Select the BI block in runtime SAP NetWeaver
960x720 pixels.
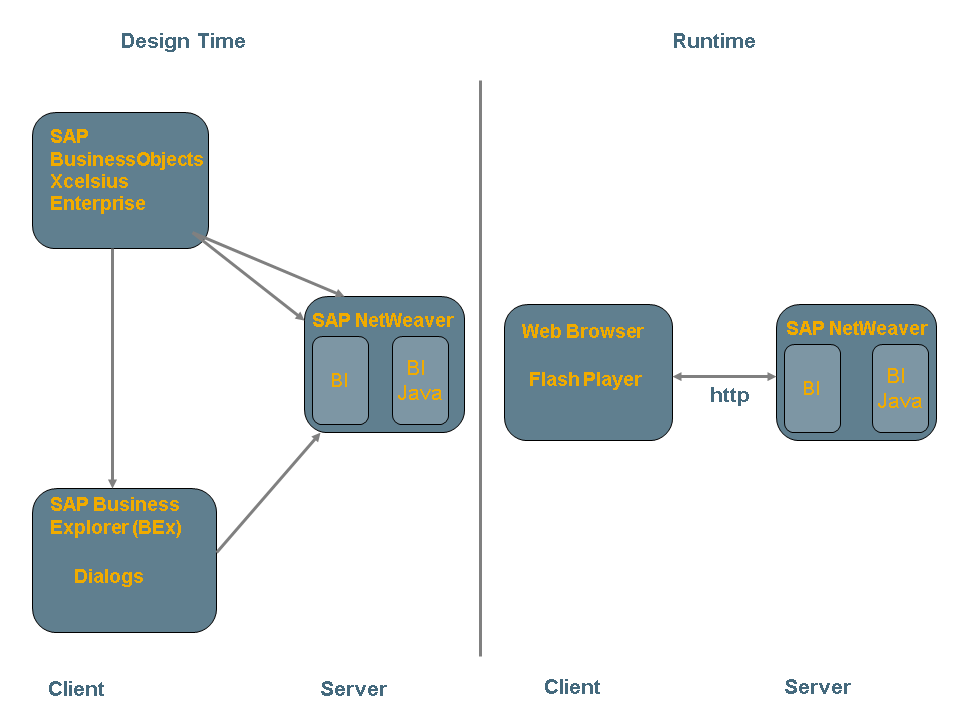[812, 389]
